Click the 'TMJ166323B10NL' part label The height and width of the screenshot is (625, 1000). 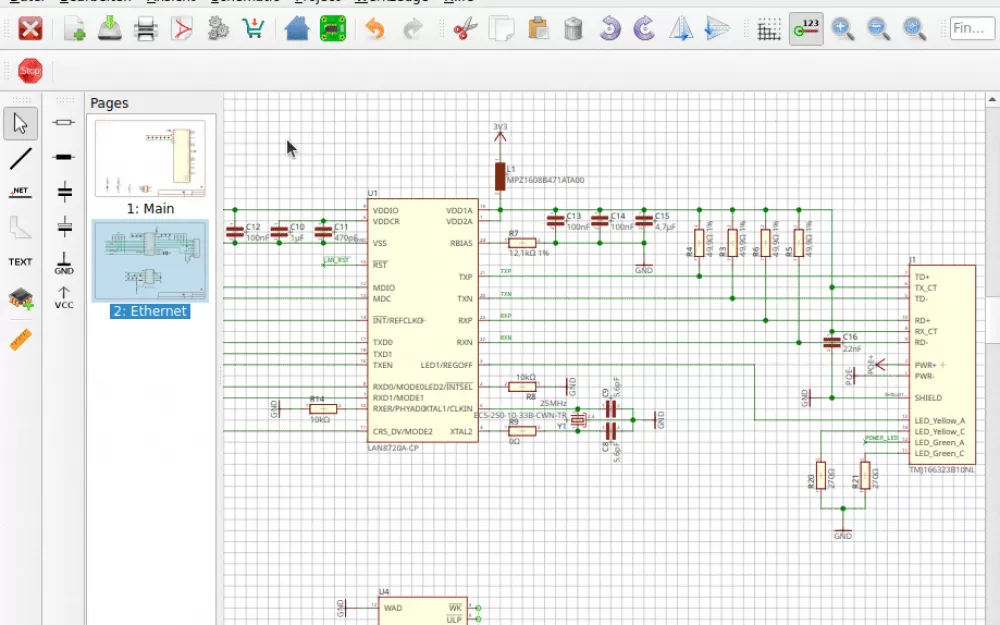[x=941, y=470]
